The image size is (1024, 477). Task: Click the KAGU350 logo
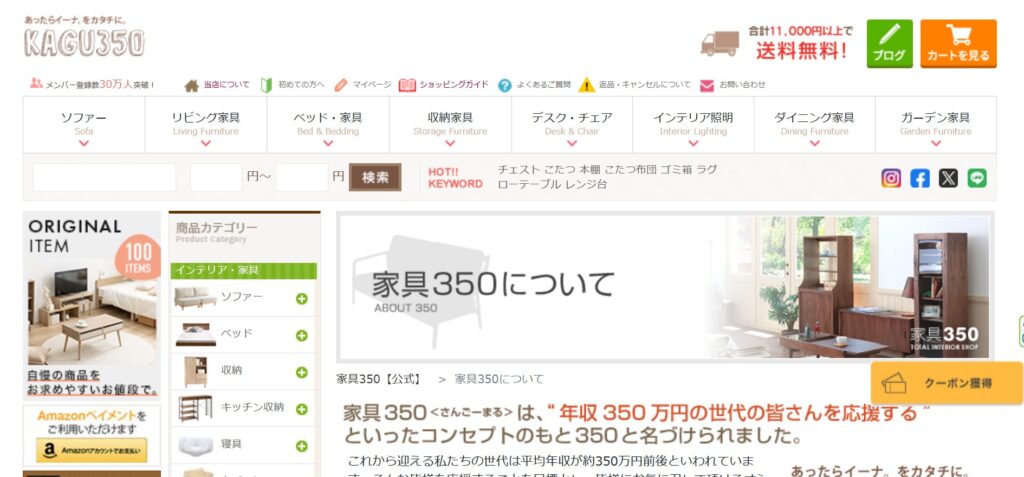[x=84, y=38]
